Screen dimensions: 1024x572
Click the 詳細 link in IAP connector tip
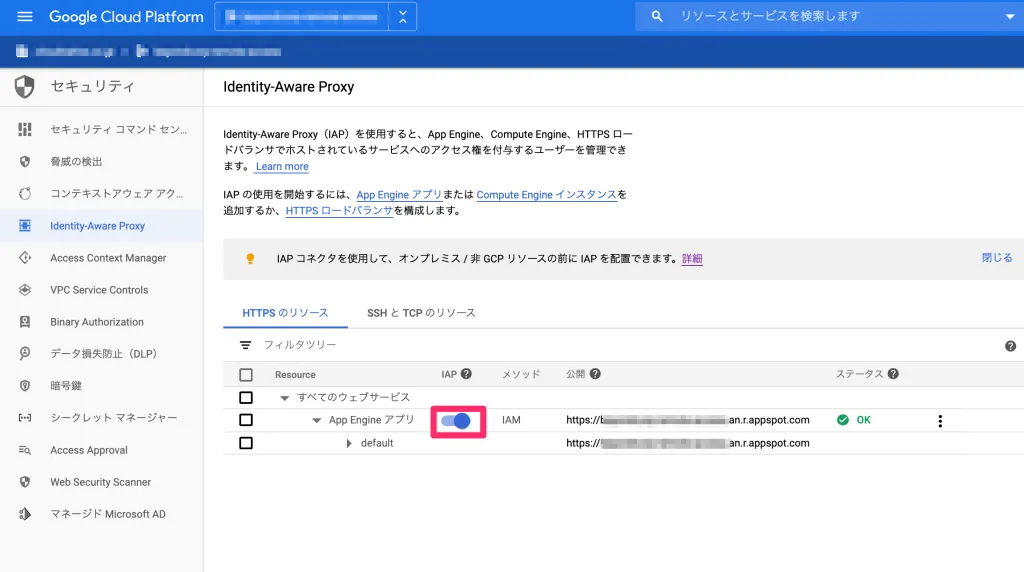(692, 259)
